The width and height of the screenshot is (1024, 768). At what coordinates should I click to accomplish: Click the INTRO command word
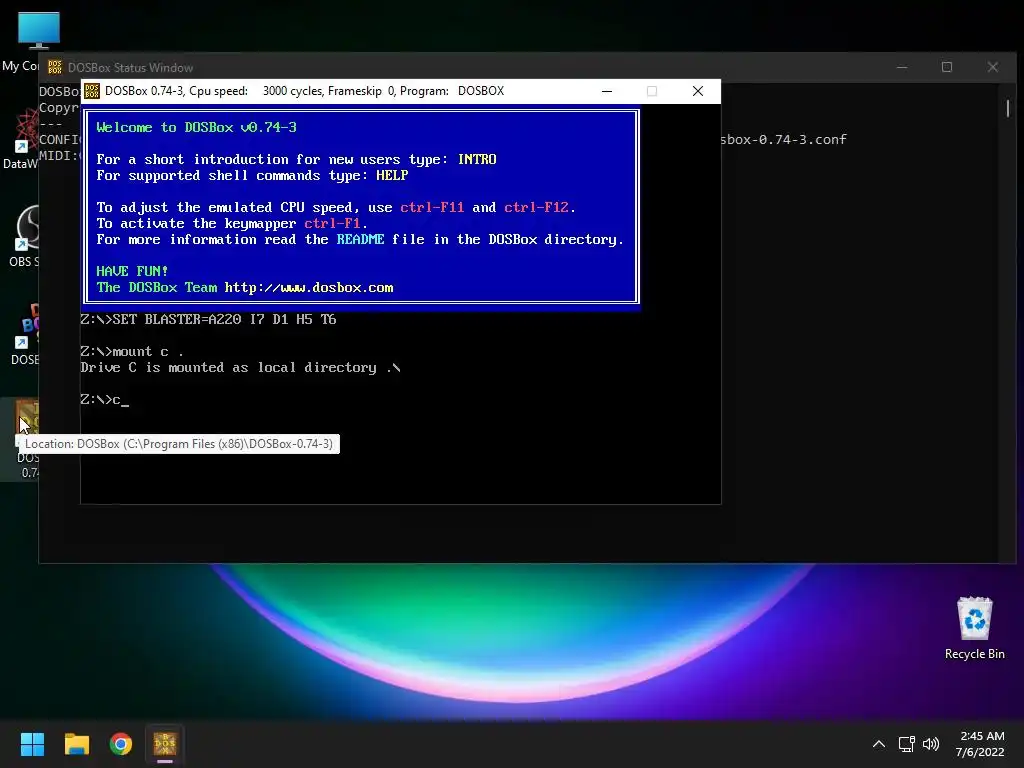tap(477, 159)
